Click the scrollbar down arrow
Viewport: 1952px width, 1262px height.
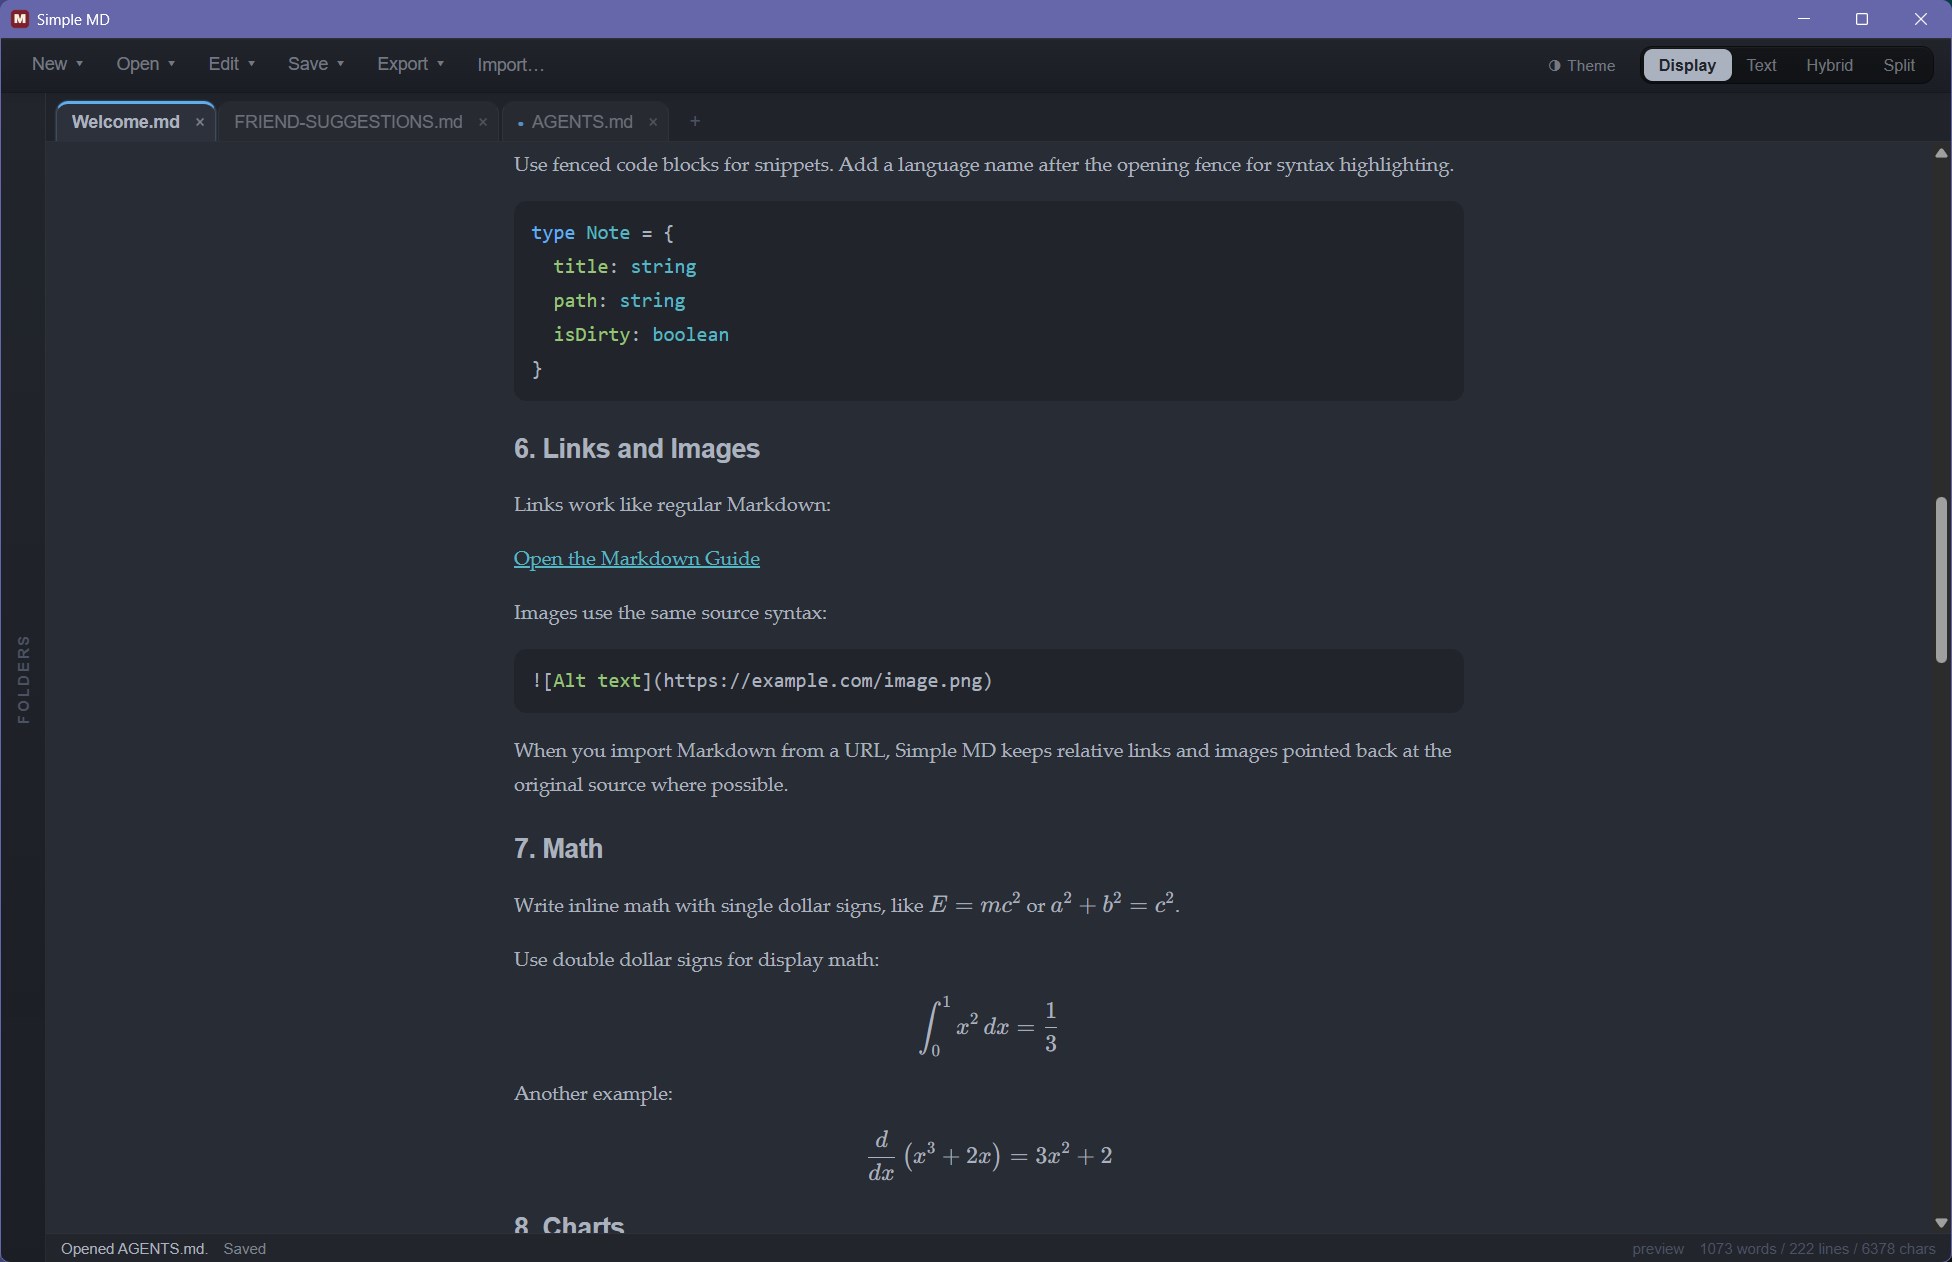point(1941,1223)
